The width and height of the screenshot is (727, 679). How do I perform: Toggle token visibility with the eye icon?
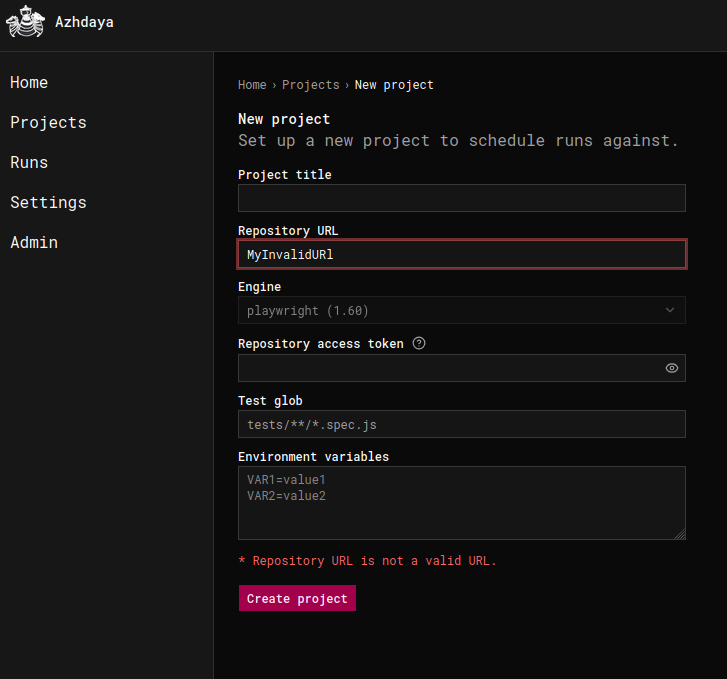(x=671, y=368)
